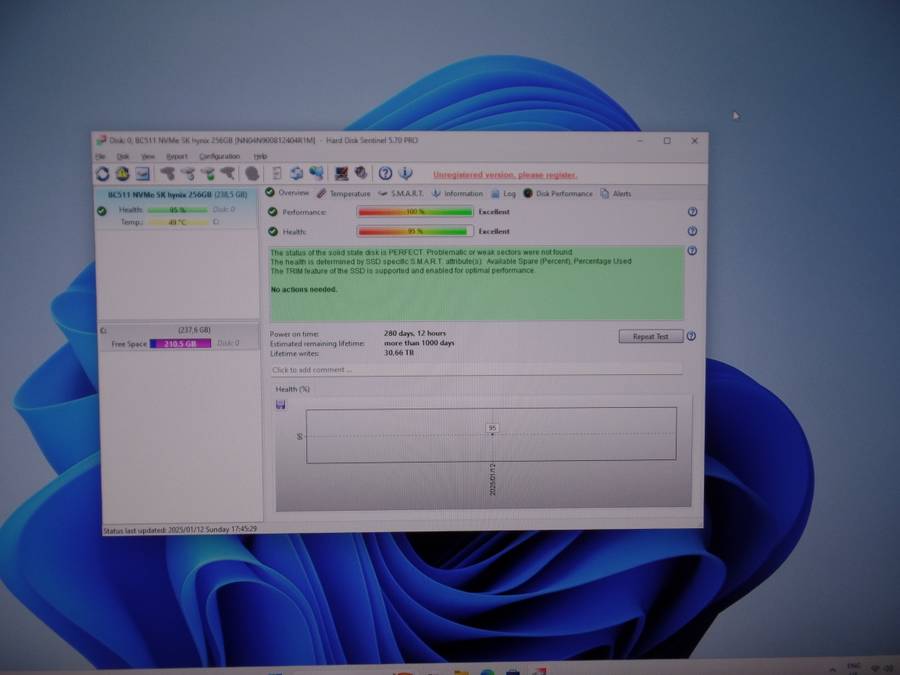Select the Temperature tab pencil icon
Screen dimensions: 900x675
pos(320,193)
